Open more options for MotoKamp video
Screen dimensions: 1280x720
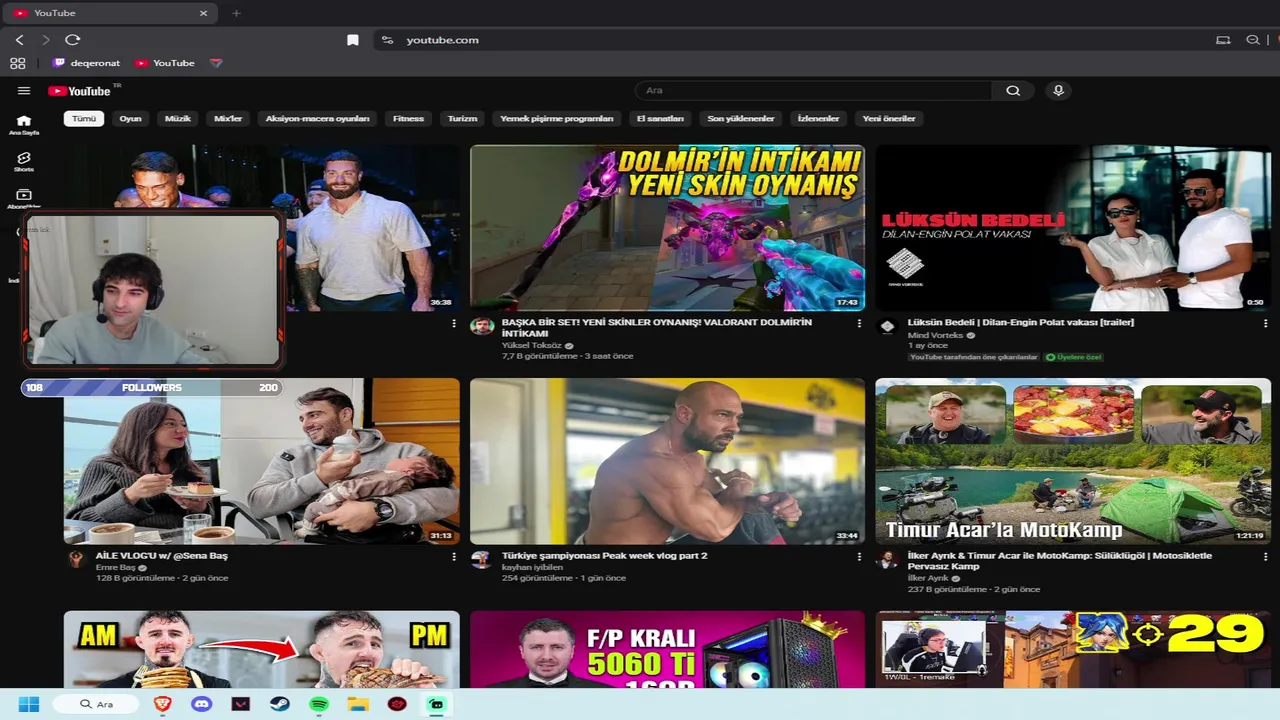tap(1265, 556)
